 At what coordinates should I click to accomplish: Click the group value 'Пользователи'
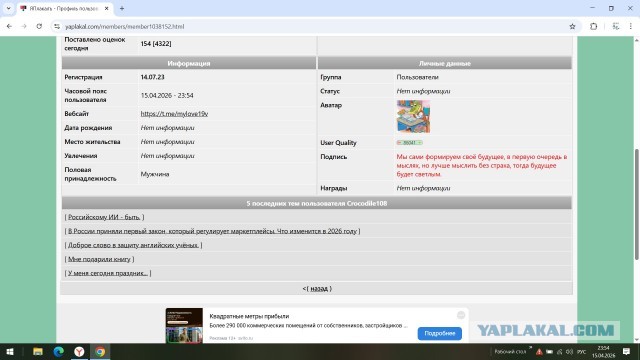point(417,77)
